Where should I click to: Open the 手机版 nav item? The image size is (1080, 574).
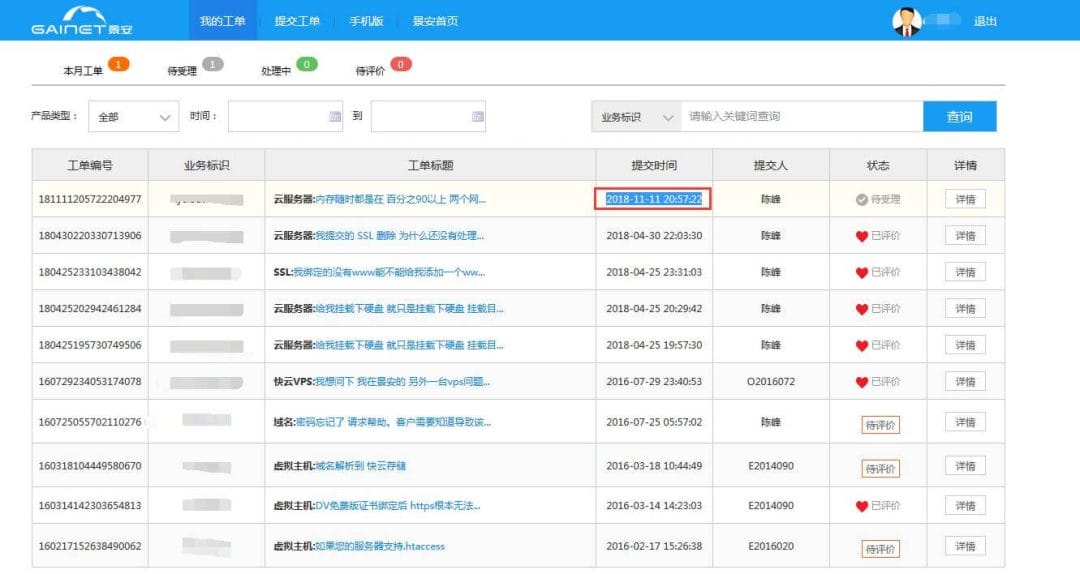click(366, 21)
